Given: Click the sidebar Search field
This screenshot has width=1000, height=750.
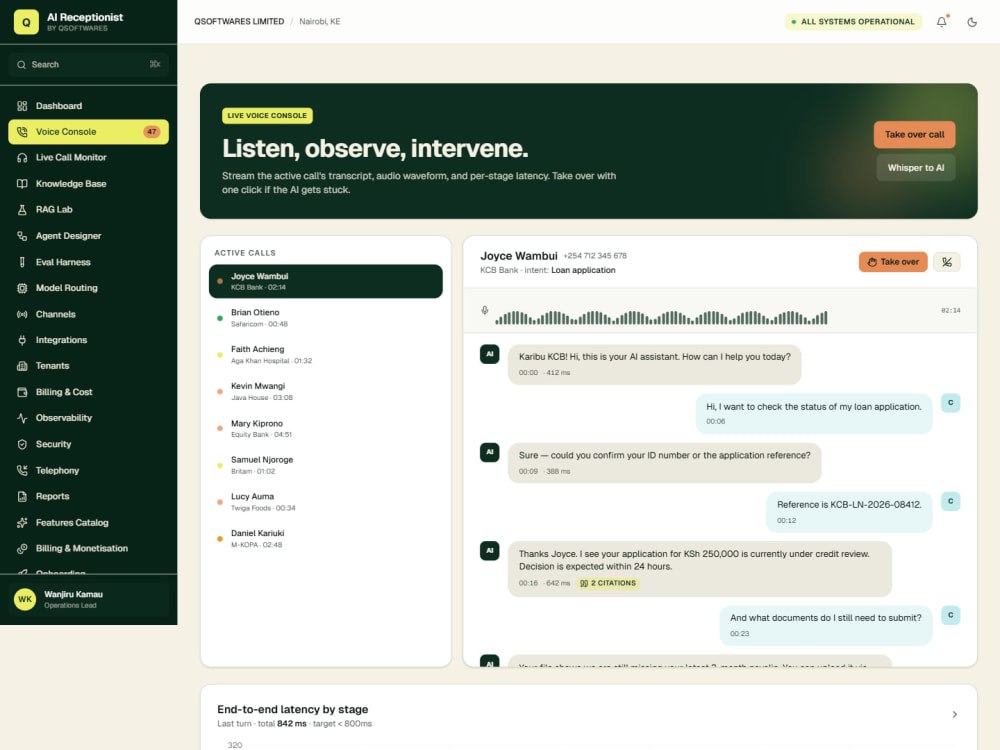Looking at the screenshot, I should point(89,64).
